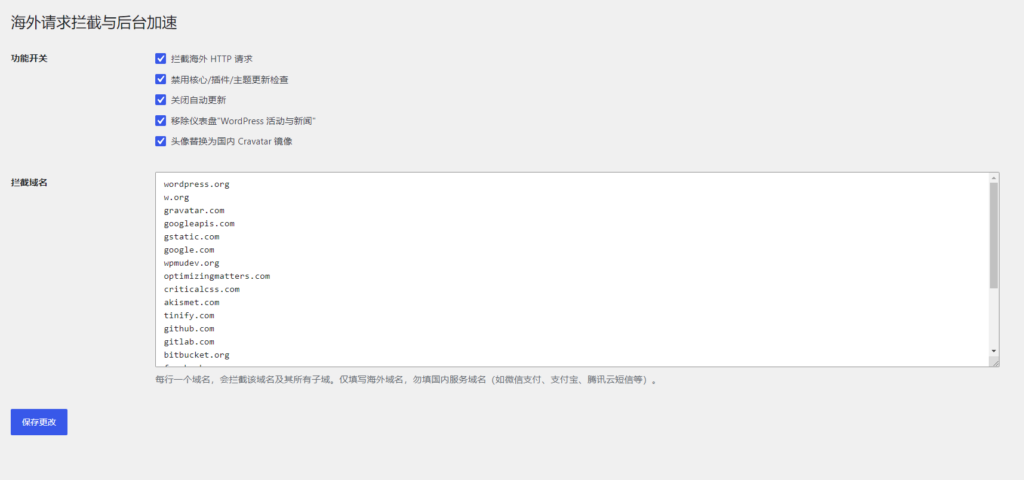1024x480 pixels.
Task: Click the wordpress.org line in textarea
Action: (x=197, y=184)
